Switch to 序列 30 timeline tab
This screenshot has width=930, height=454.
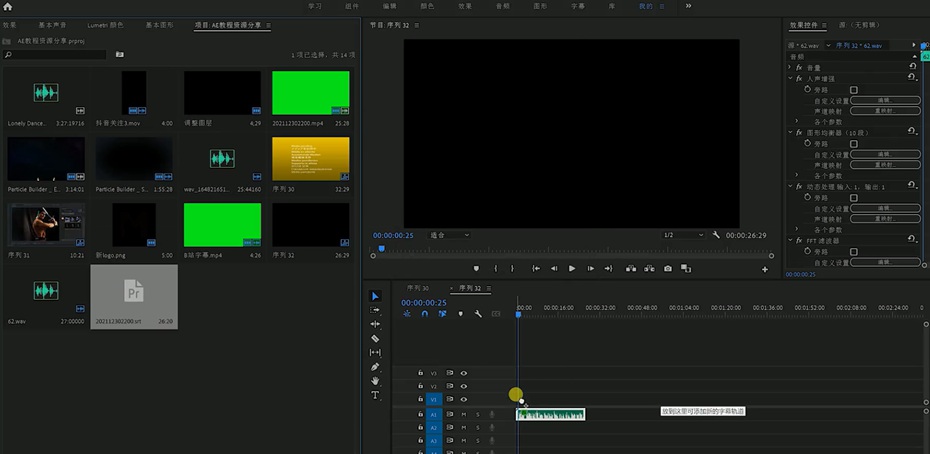click(418, 288)
